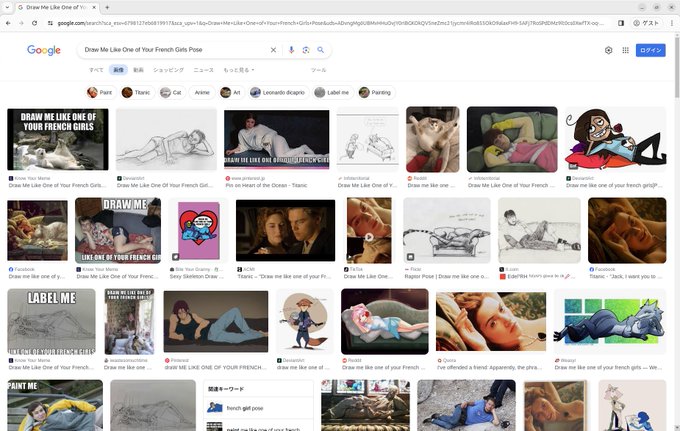Filter by the Anime chip
The height and width of the screenshot is (431, 680).
(202, 92)
